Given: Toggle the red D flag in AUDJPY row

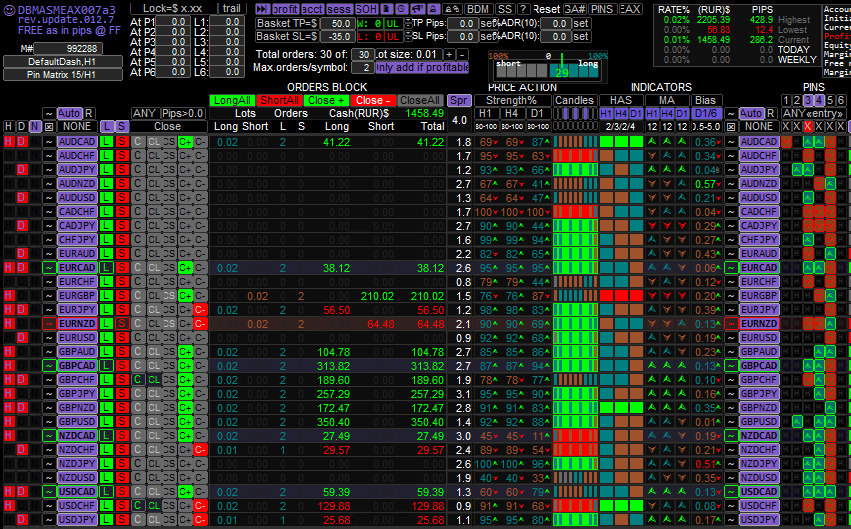Looking at the screenshot, I should (x=21, y=170).
